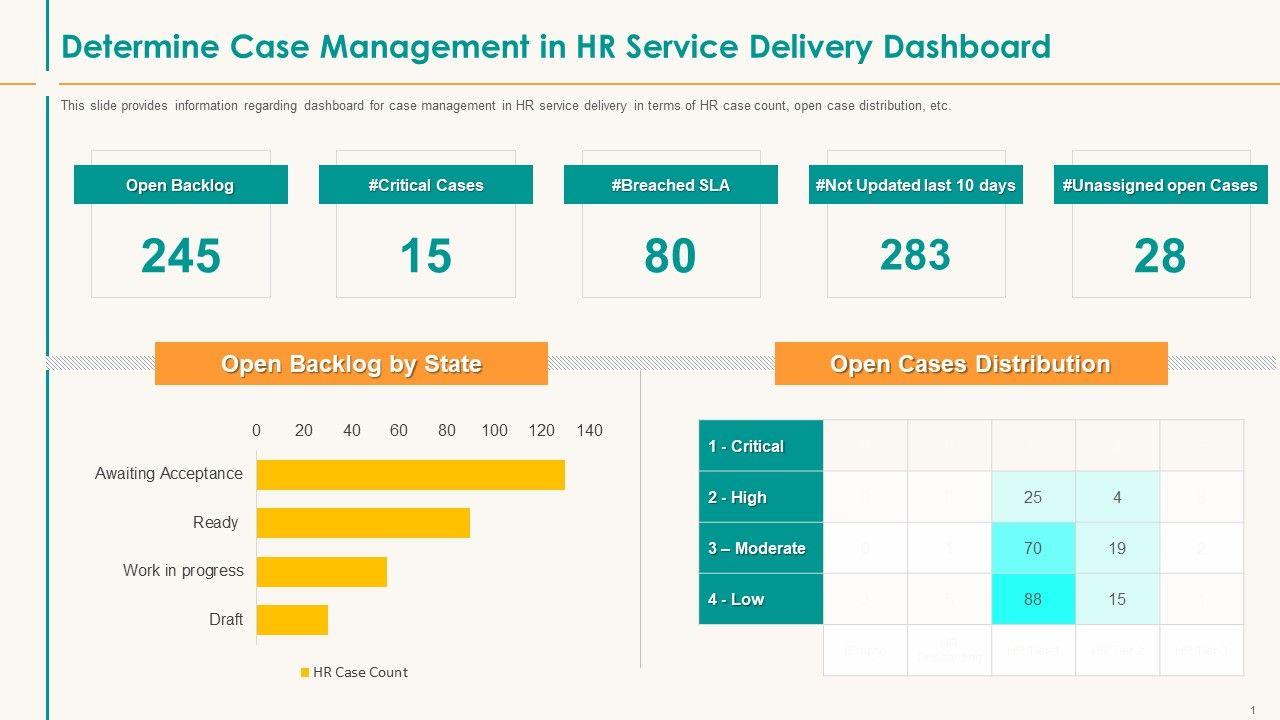1280x720 pixels.
Task: Select the 2 - High row header
Action: pyautogui.click(x=760, y=497)
